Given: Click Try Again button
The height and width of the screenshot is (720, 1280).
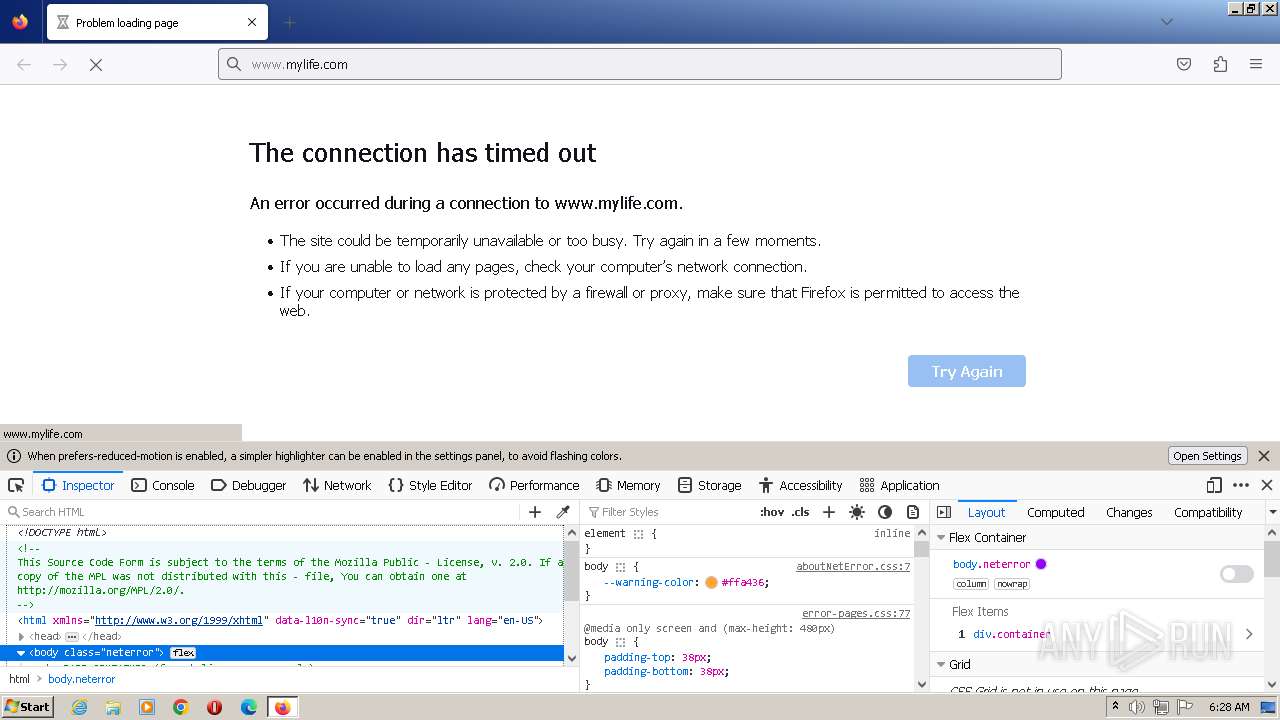Looking at the screenshot, I should [x=967, y=371].
